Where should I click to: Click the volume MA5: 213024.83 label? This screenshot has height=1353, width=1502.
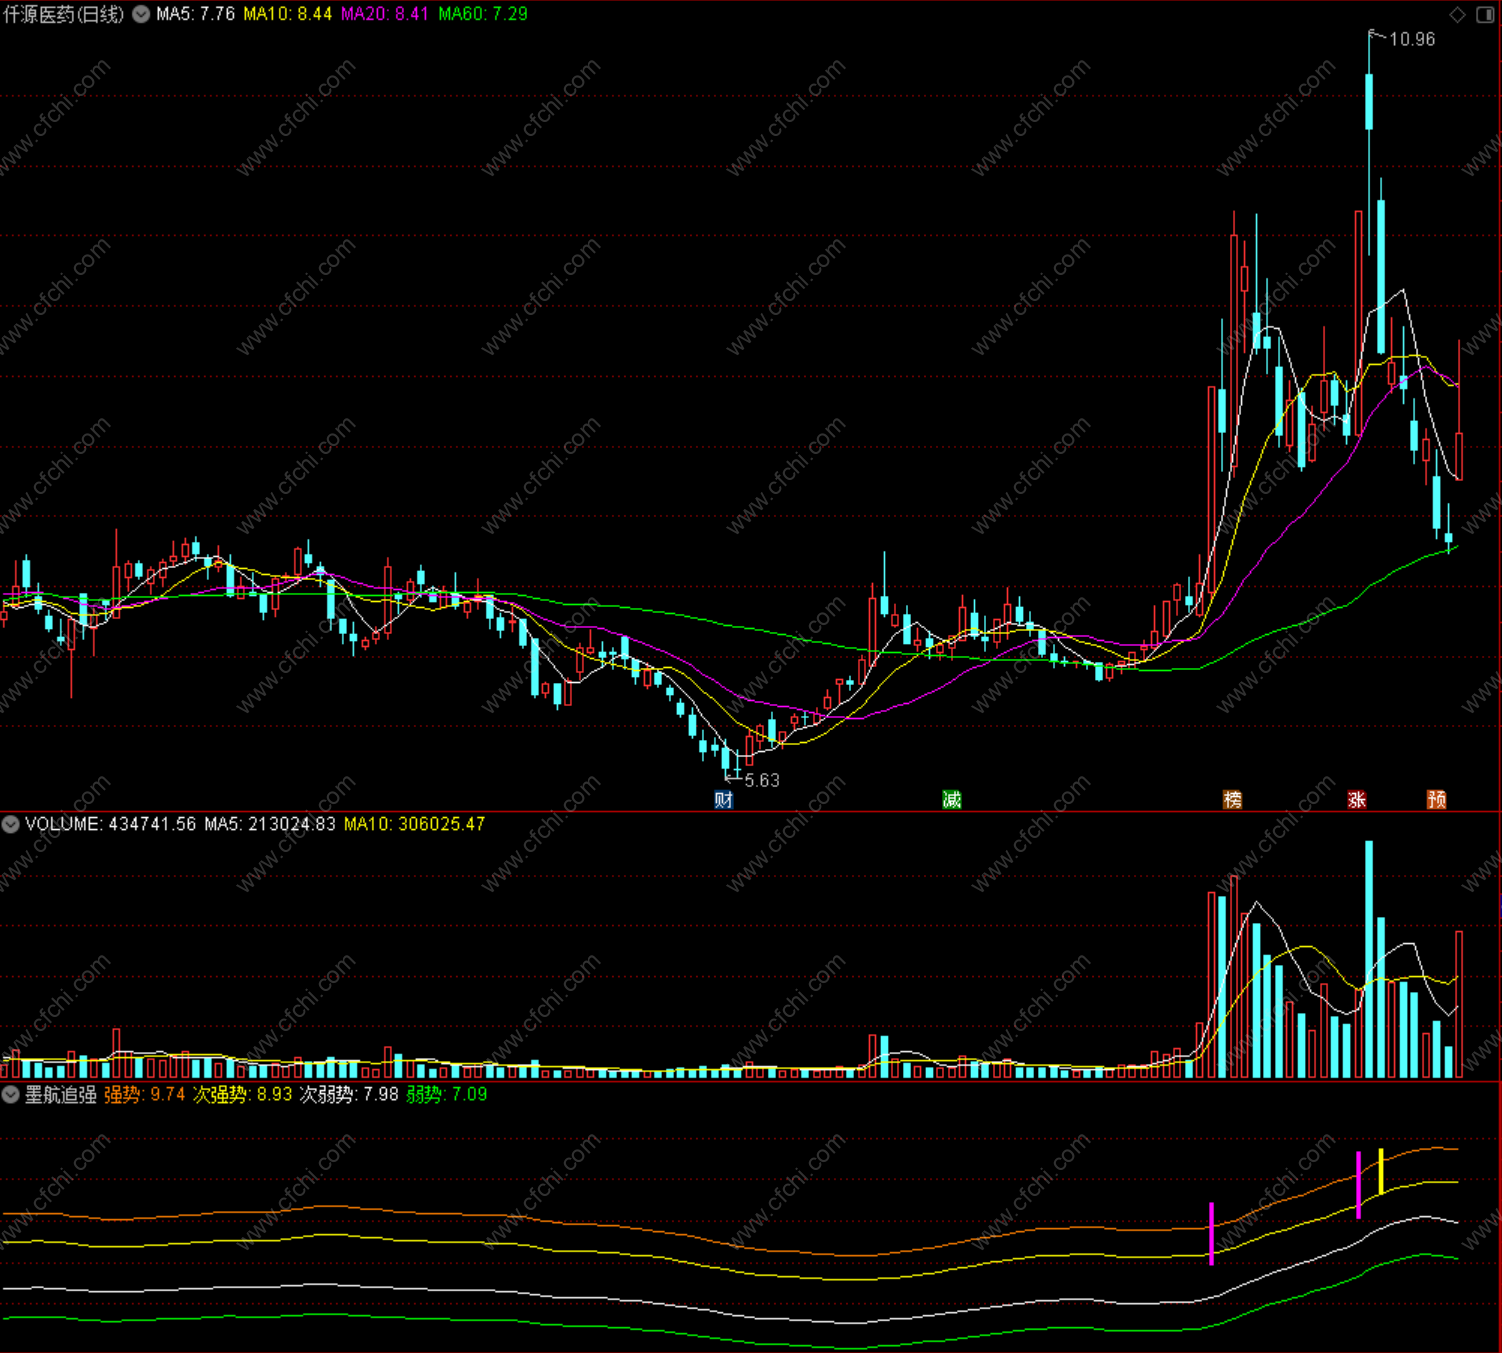(270, 824)
